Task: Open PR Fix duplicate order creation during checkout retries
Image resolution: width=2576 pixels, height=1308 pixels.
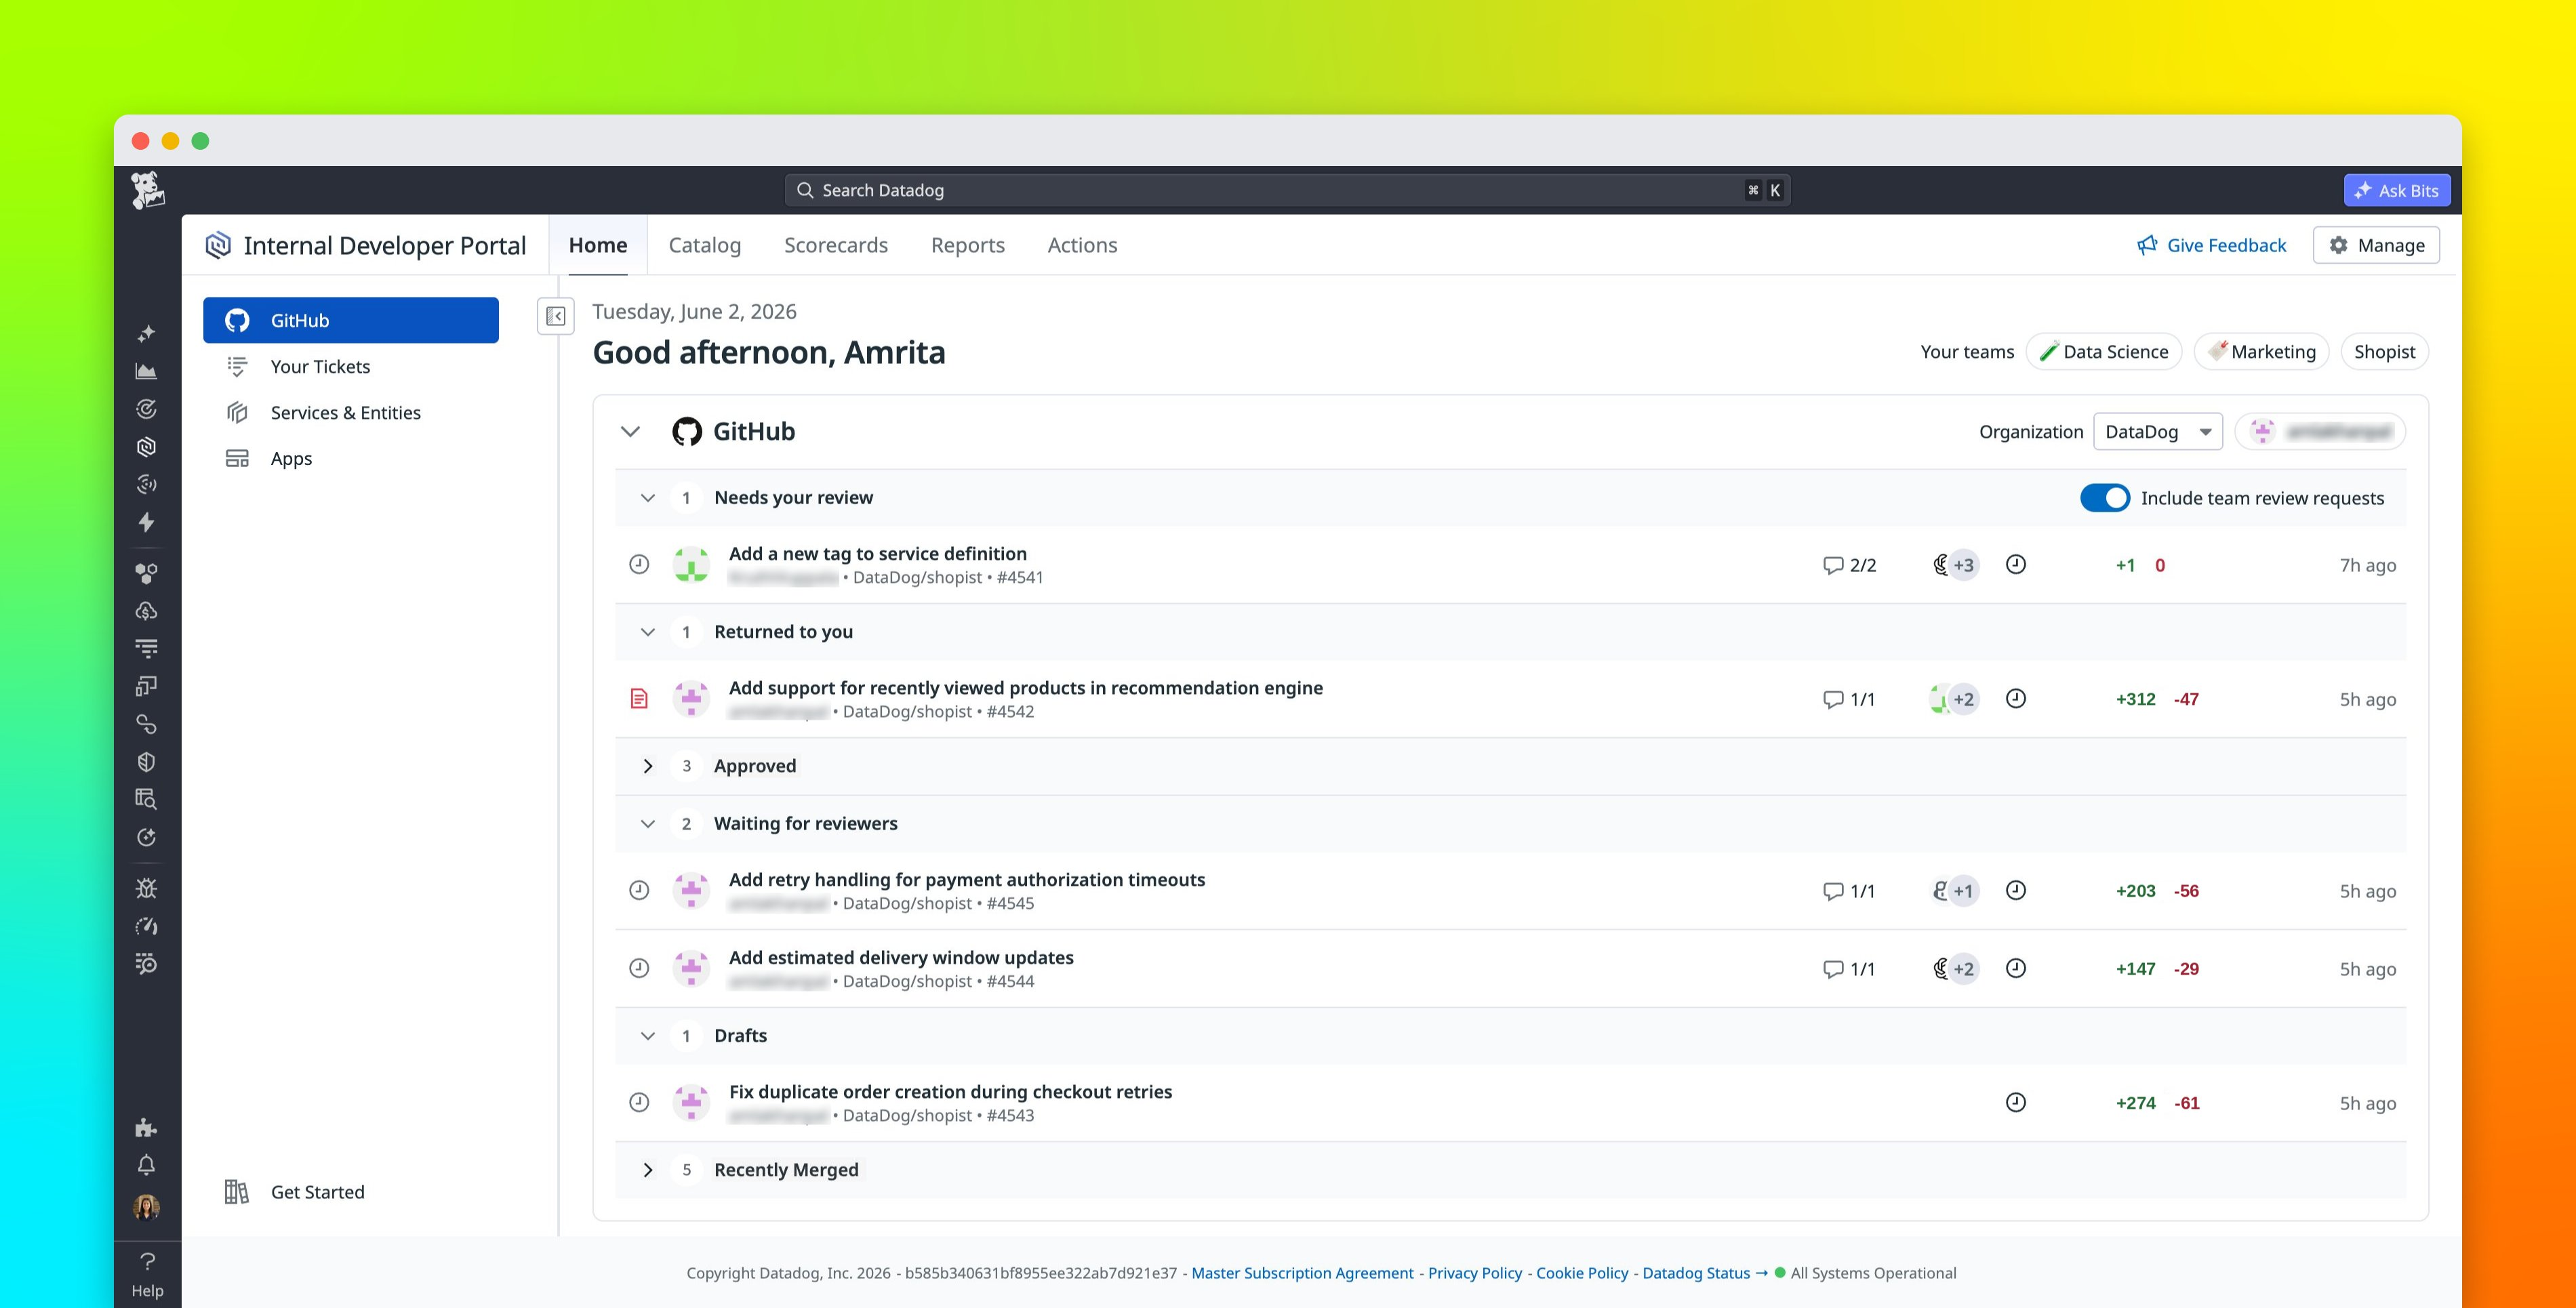Action: [x=950, y=1092]
